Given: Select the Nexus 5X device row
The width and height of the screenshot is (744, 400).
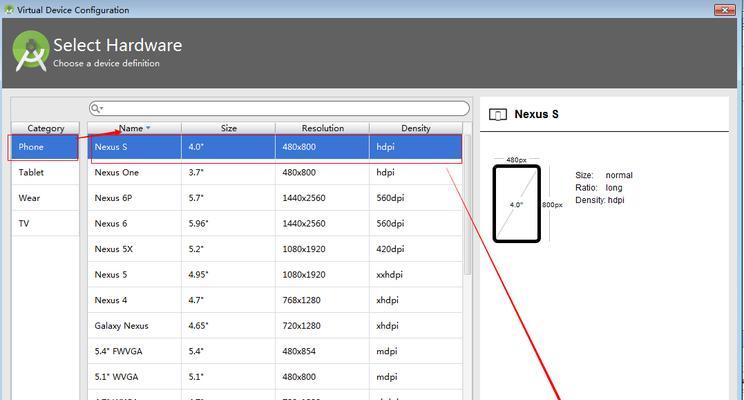Looking at the screenshot, I should click(275, 249).
